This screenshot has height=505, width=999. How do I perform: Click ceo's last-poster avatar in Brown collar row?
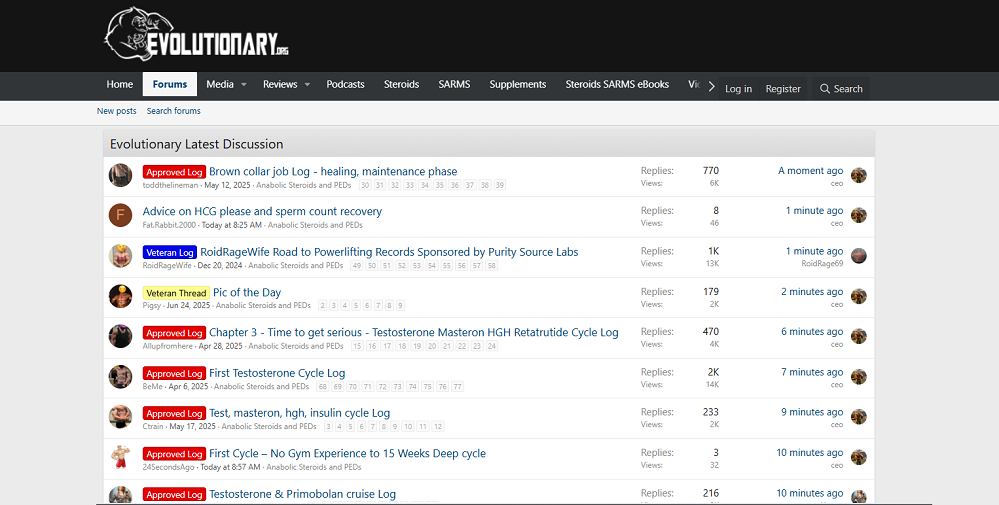(859, 175)
